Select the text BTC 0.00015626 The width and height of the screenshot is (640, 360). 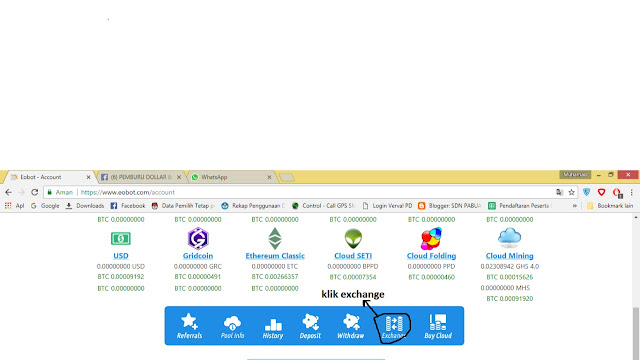click(x=509, y=277)
